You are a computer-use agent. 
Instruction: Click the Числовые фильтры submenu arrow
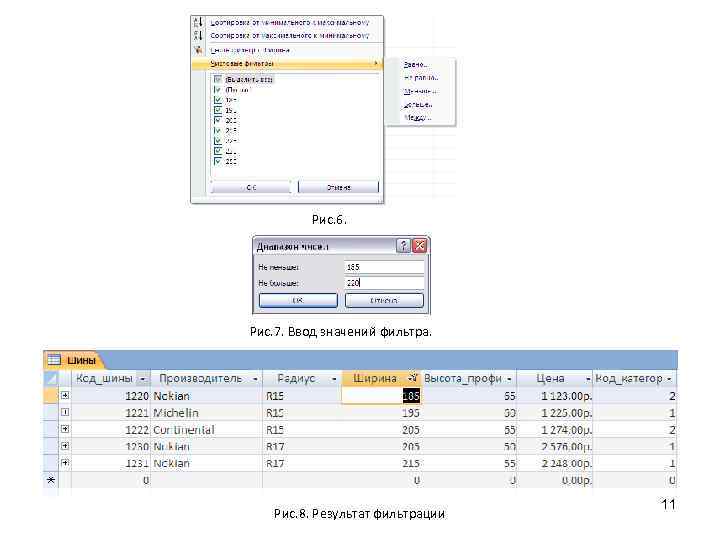point(376,63)
